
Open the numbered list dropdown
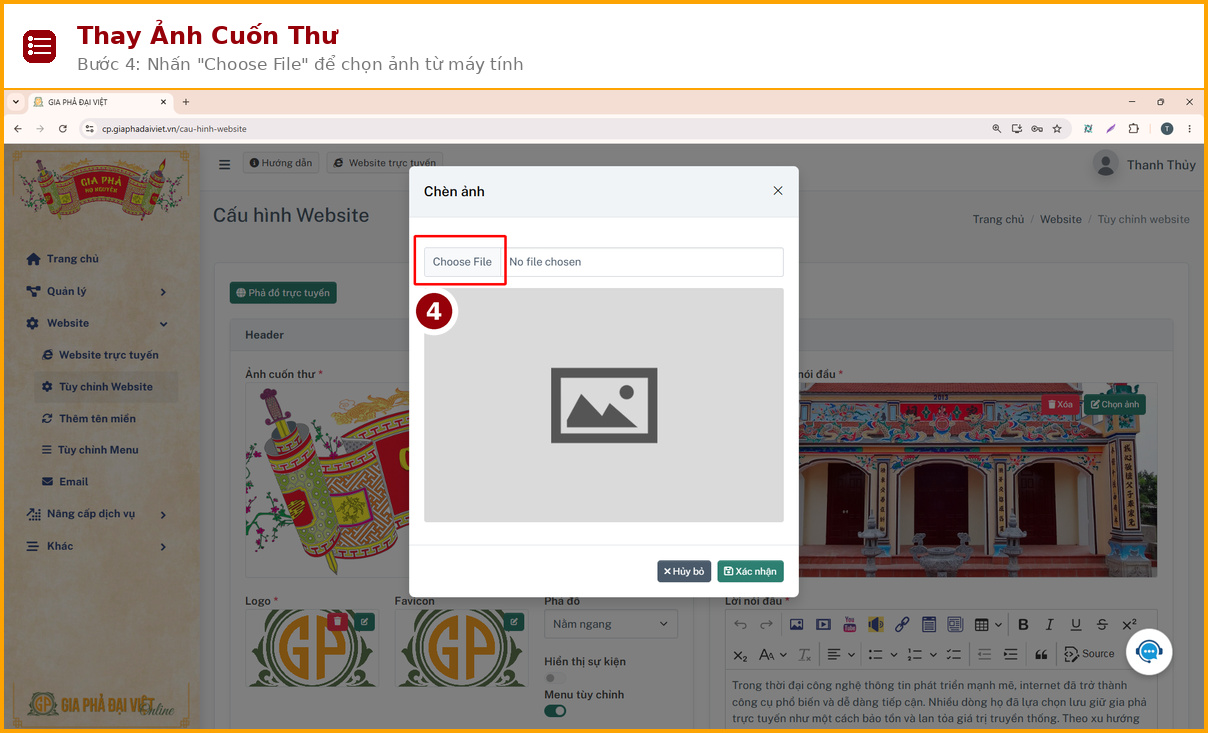click(x=920, y=655)
